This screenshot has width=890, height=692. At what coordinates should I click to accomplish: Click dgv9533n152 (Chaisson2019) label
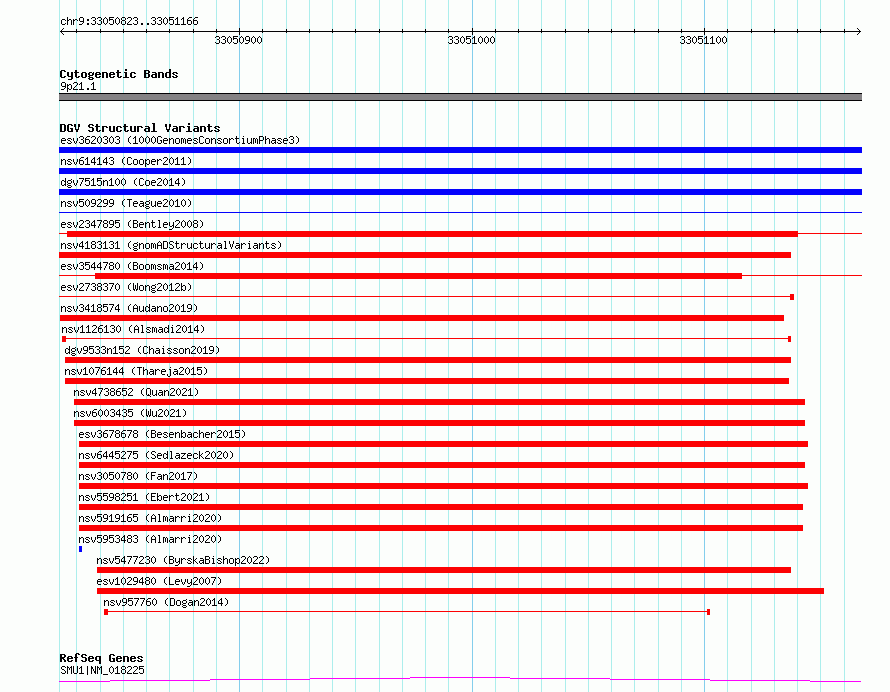click(x=142, y=350)
